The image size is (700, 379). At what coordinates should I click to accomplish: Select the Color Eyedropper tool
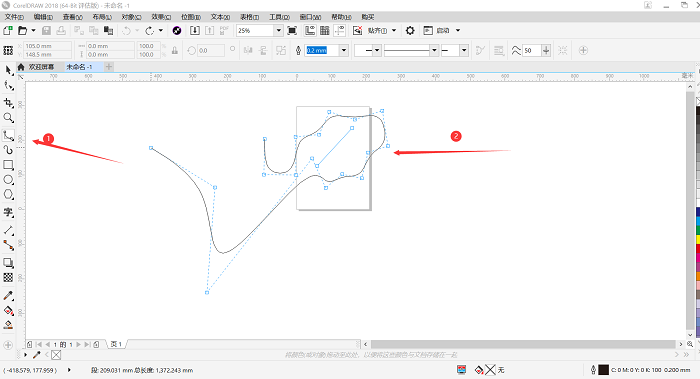(x=8, y=295)
